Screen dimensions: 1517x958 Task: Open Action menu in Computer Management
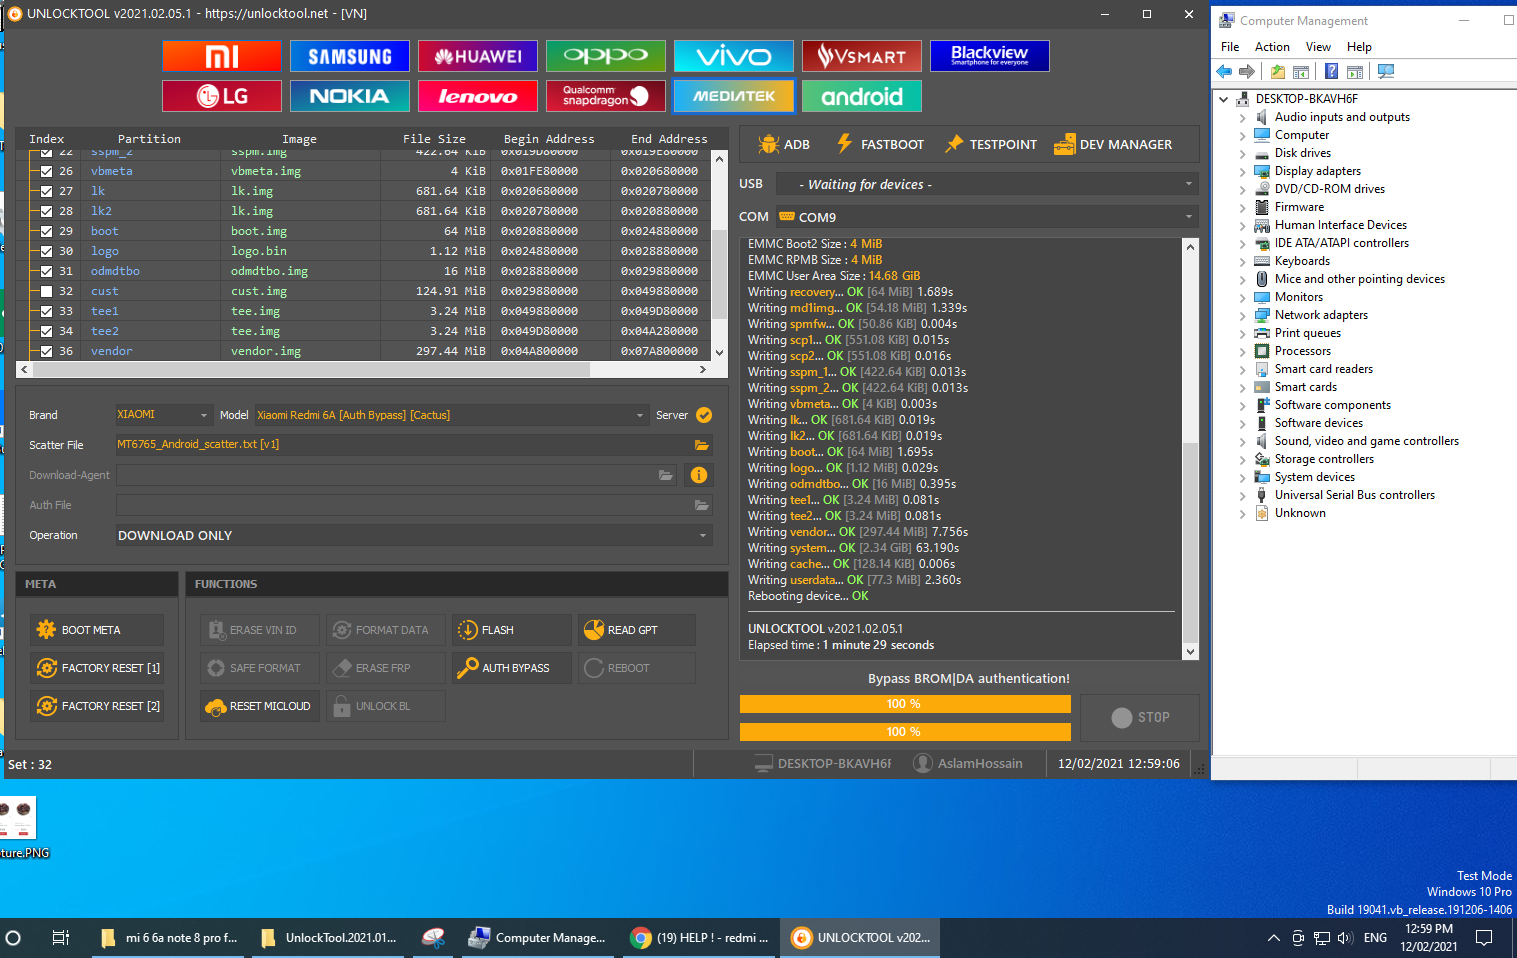(x=1272, y=47)
